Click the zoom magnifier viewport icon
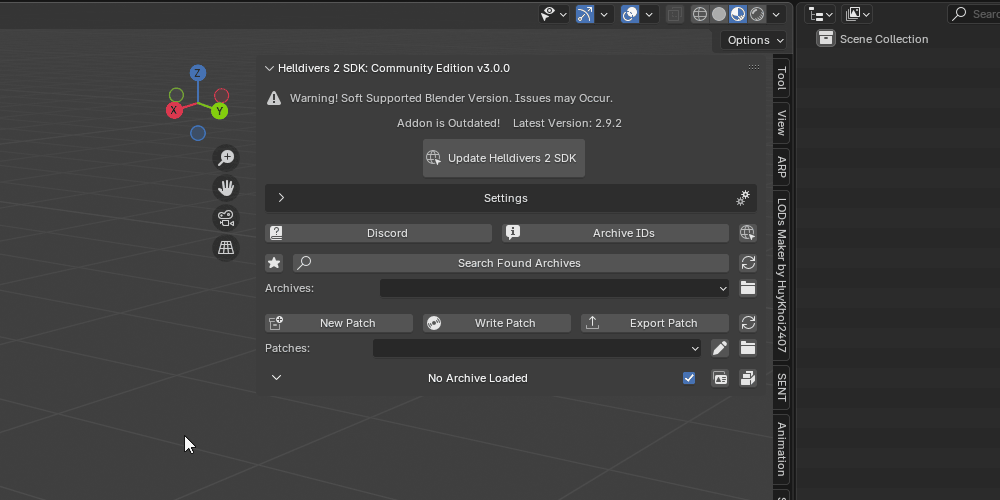 point(226,157)
